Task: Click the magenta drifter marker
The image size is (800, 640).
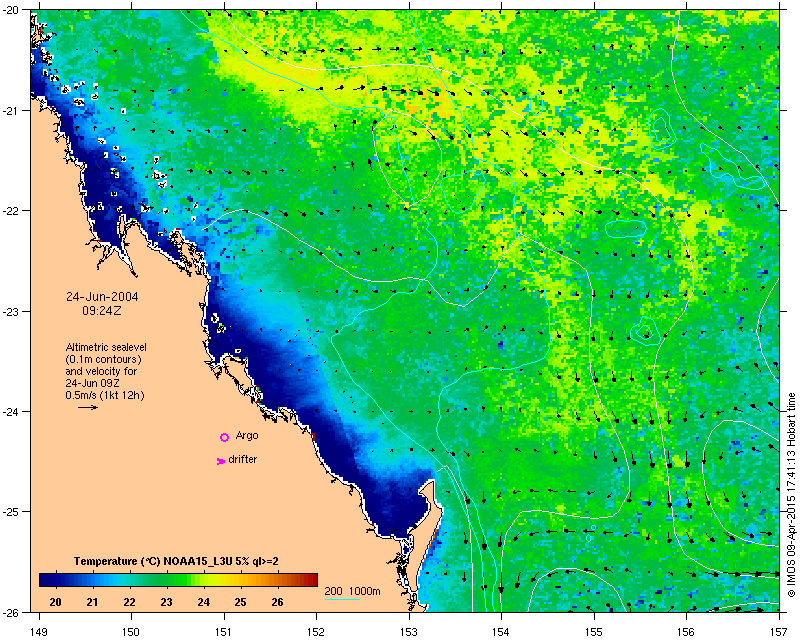Action: [x=220, y=461]
